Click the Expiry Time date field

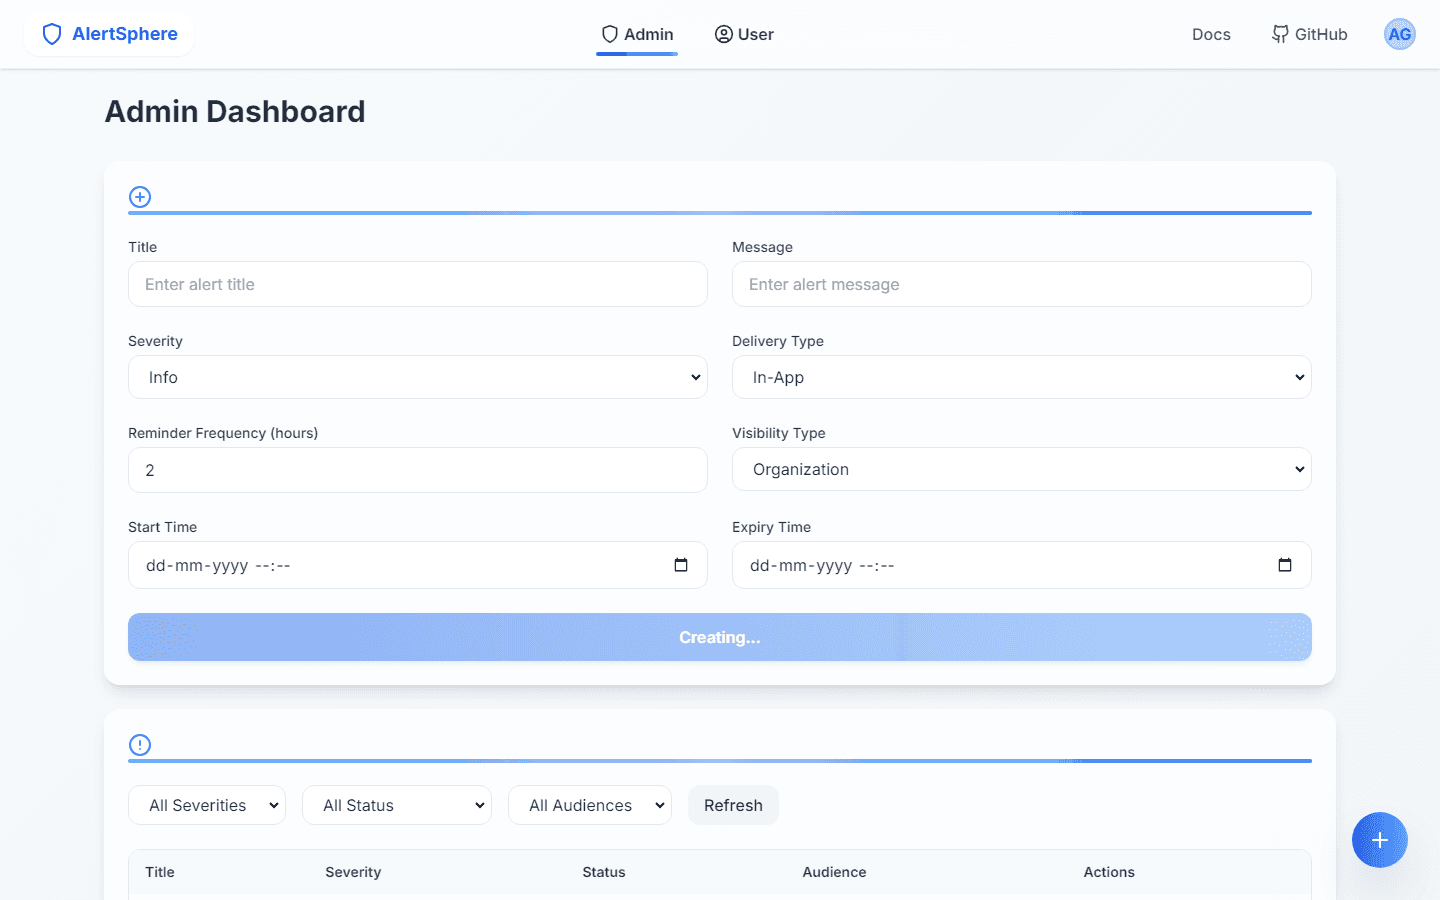tap(1022, 565)
